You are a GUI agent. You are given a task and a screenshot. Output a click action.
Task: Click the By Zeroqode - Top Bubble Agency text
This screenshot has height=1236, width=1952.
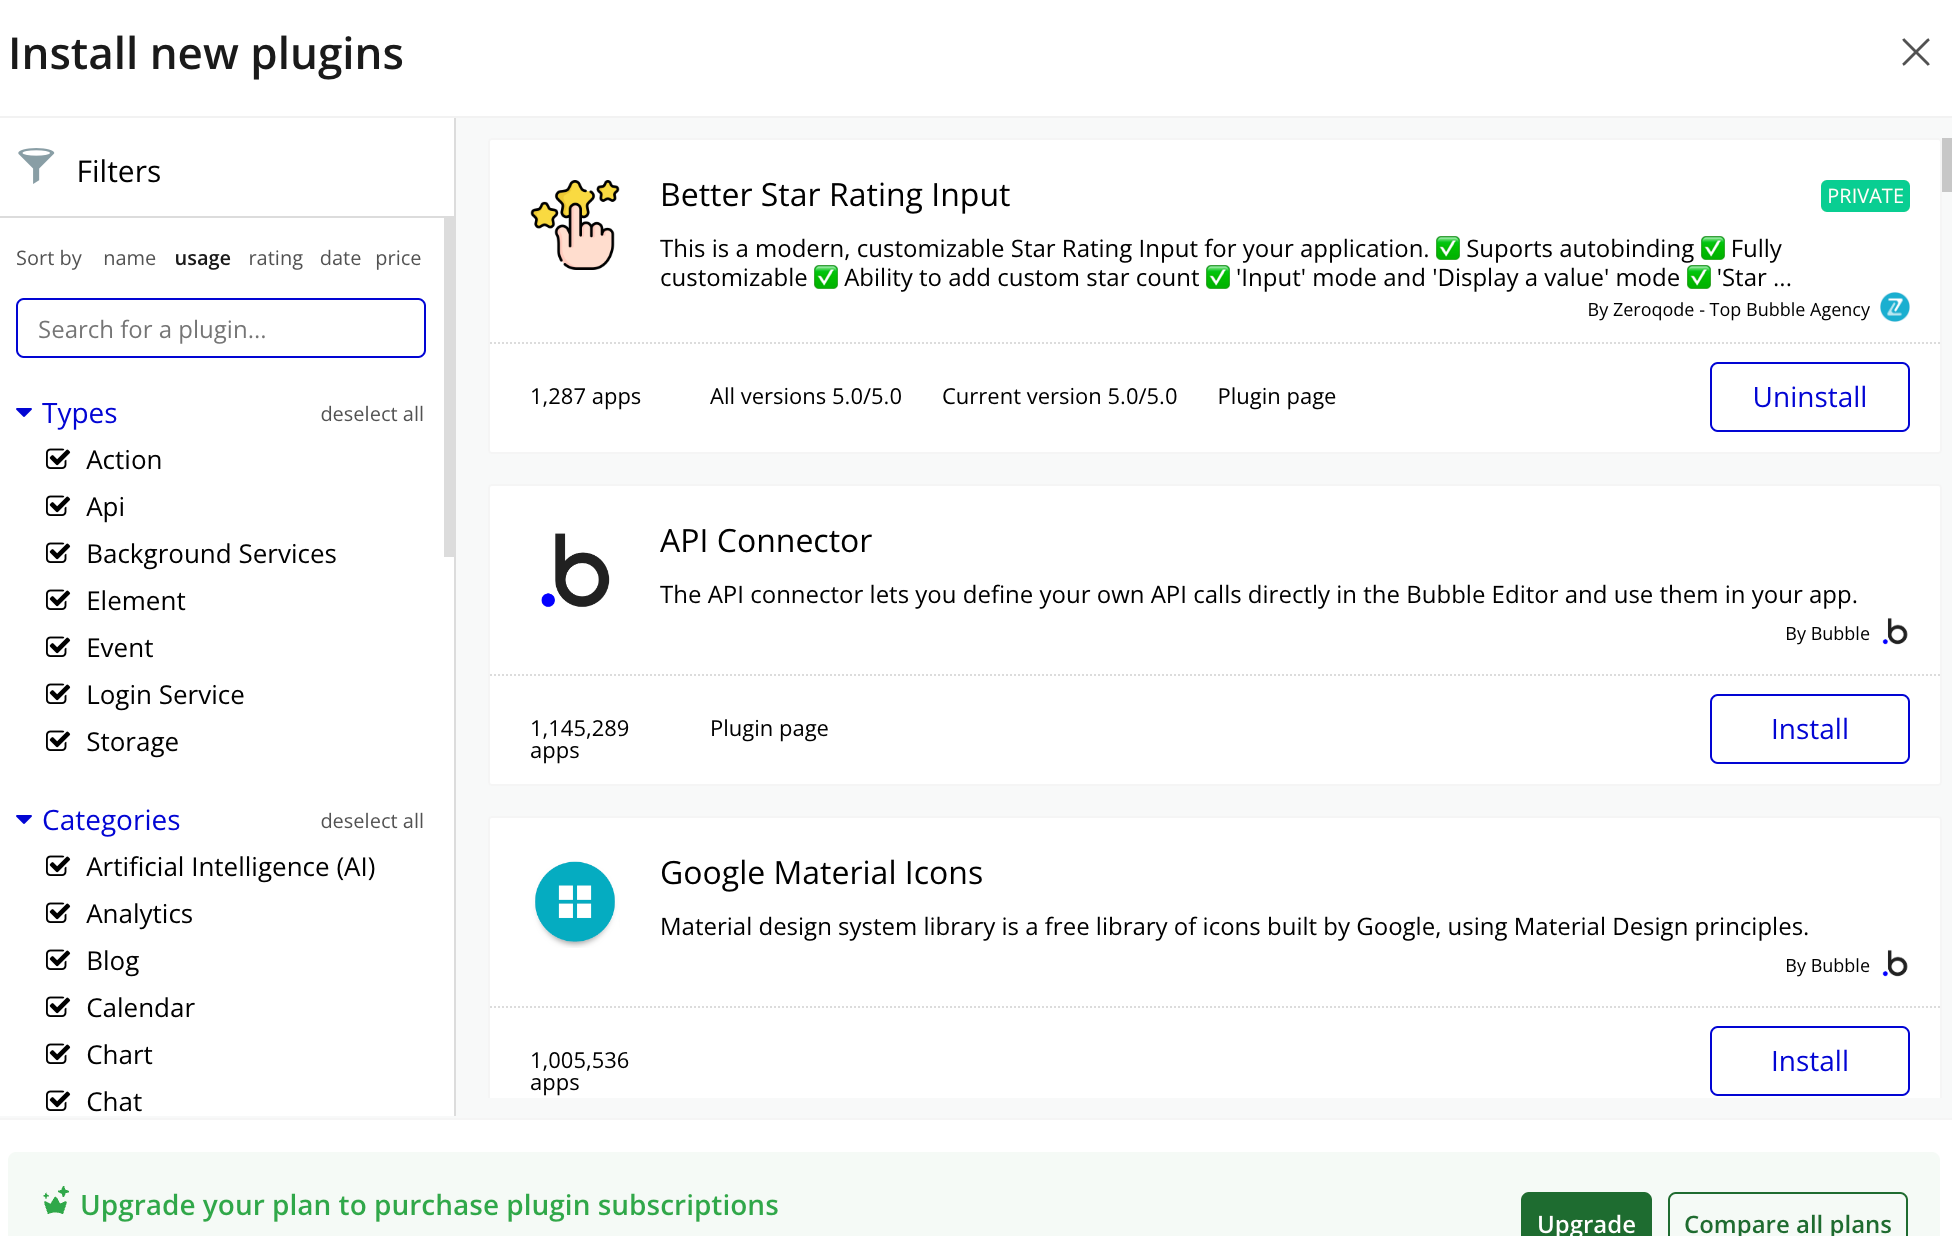point(1728,309)
